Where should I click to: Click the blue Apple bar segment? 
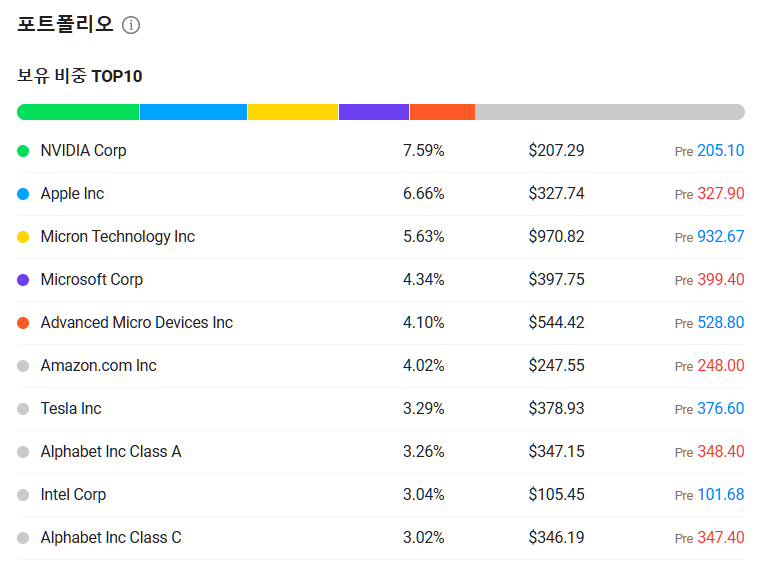(194, 112)
